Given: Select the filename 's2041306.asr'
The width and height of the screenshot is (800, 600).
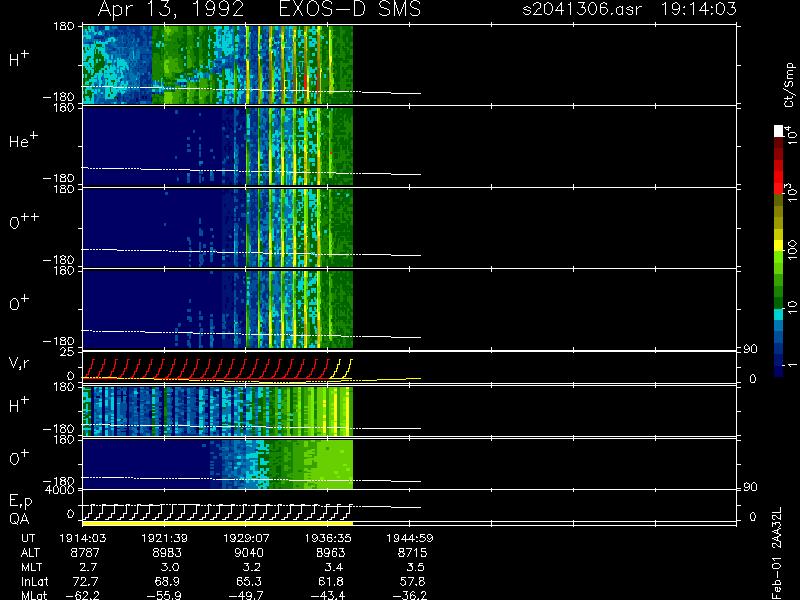Looking at the screenshot, I should coord(582,9).
